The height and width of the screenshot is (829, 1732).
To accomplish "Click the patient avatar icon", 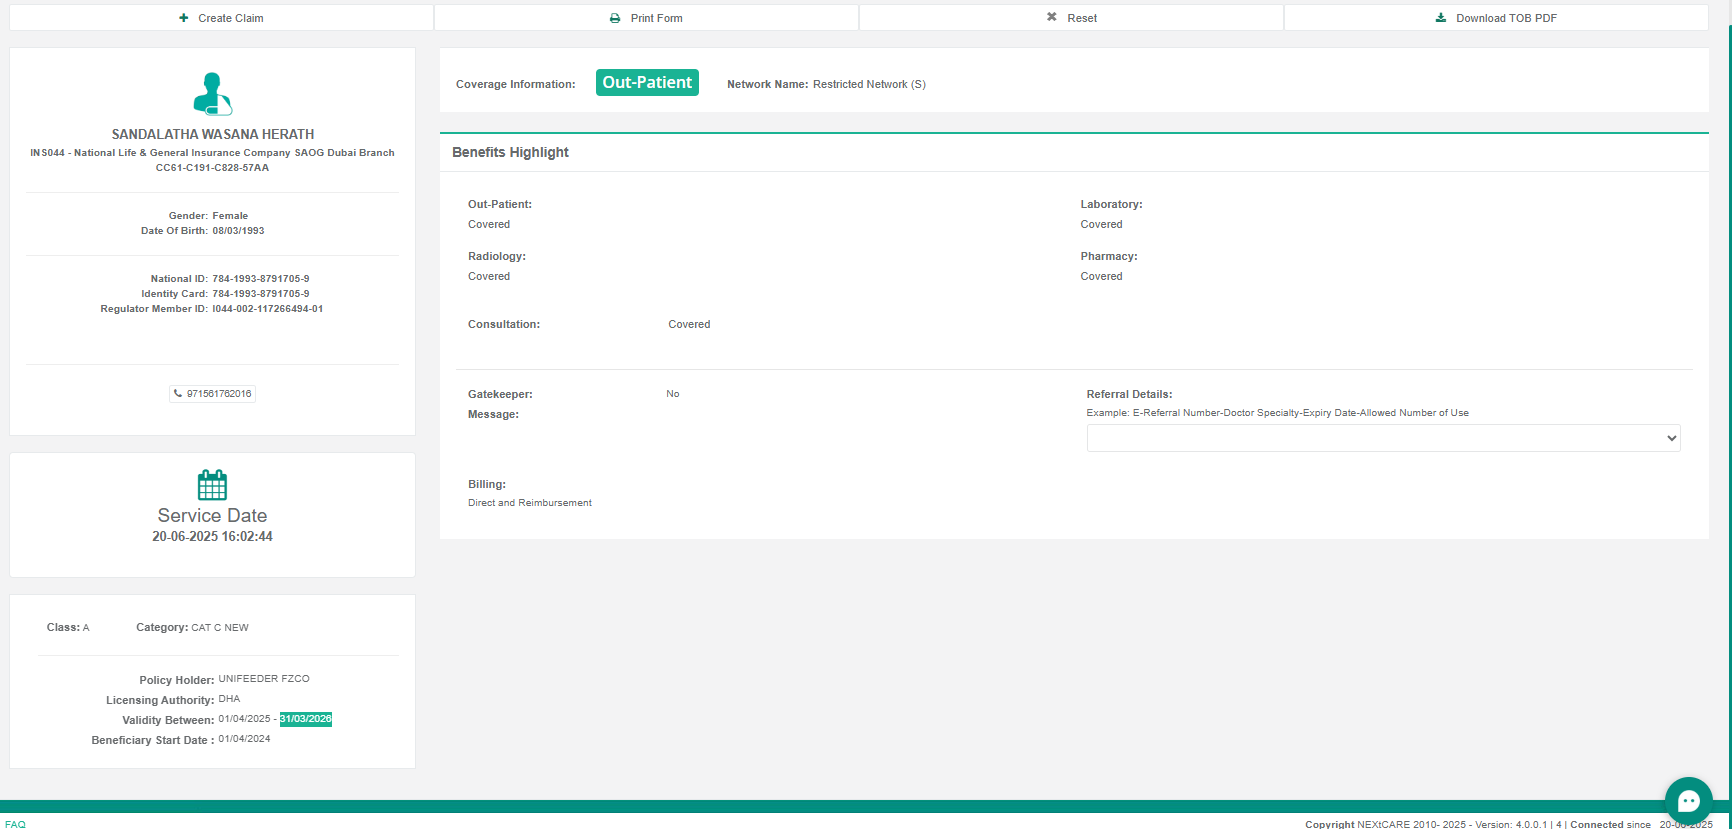I will pyautogui.click(x=212, y=94).
